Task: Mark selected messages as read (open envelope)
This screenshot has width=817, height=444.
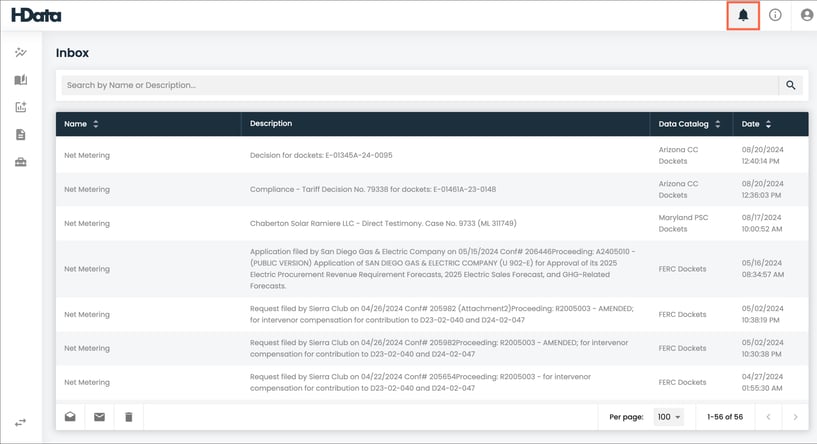Action: coord(70,417)
